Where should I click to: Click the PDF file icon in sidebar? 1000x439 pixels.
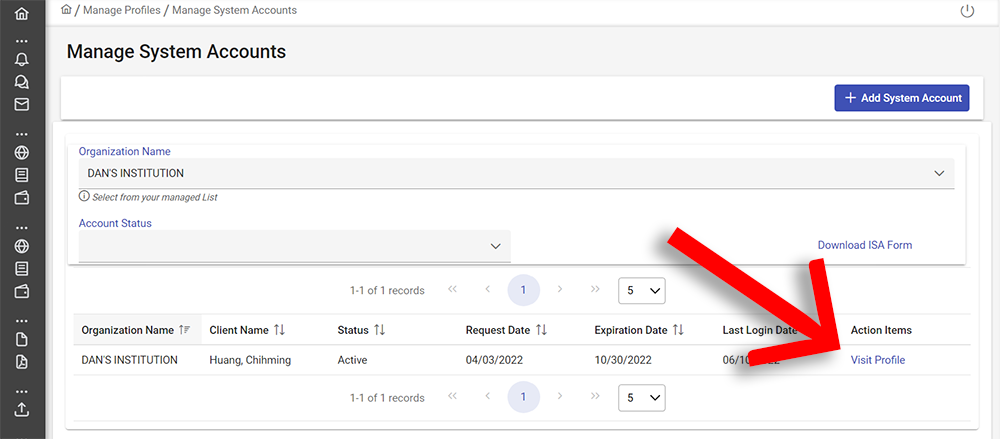tap(22, 361)
